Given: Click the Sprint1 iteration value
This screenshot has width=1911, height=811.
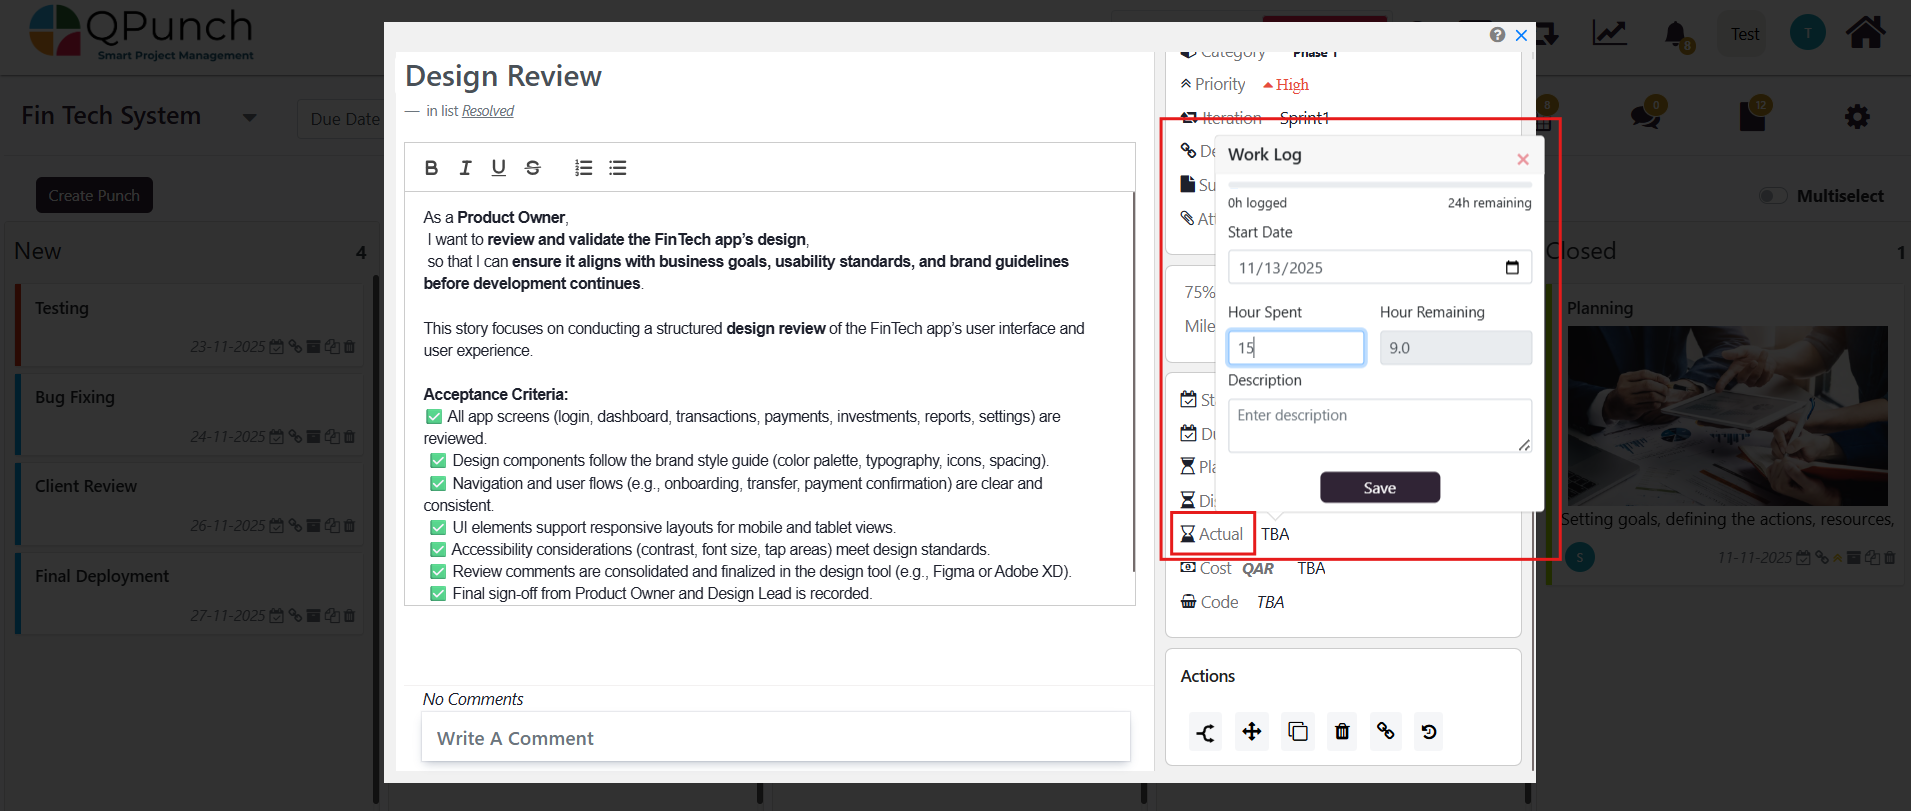Looking at the screenshot, I should (1305, 118).
